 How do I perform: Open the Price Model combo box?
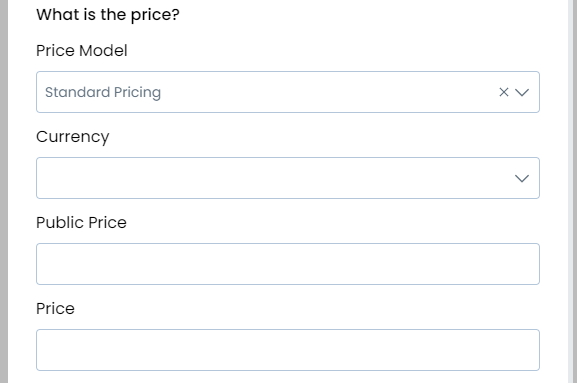point(288,92)
